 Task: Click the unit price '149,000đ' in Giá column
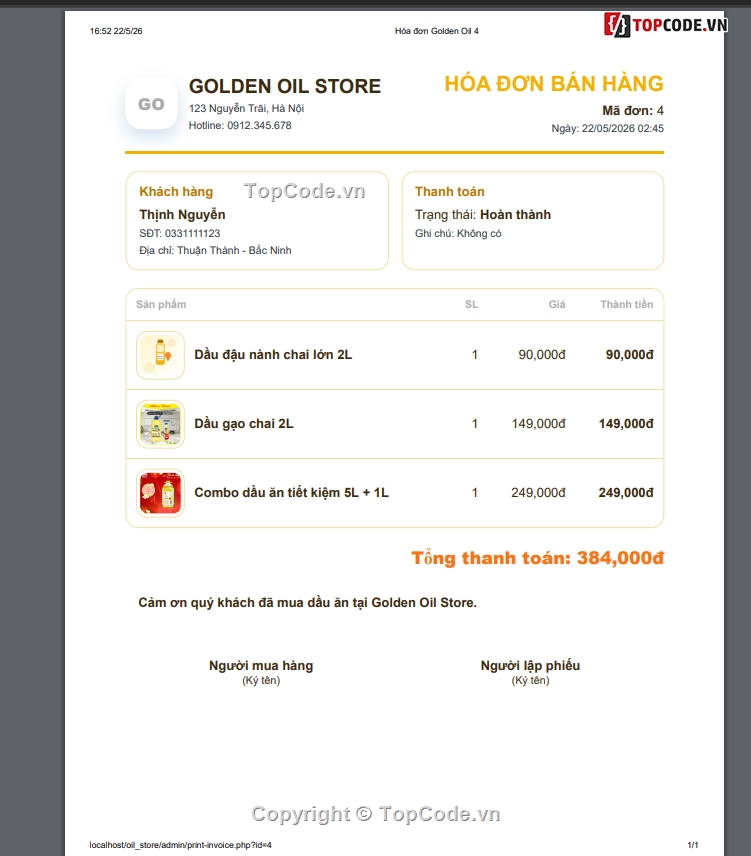(538, 424)
